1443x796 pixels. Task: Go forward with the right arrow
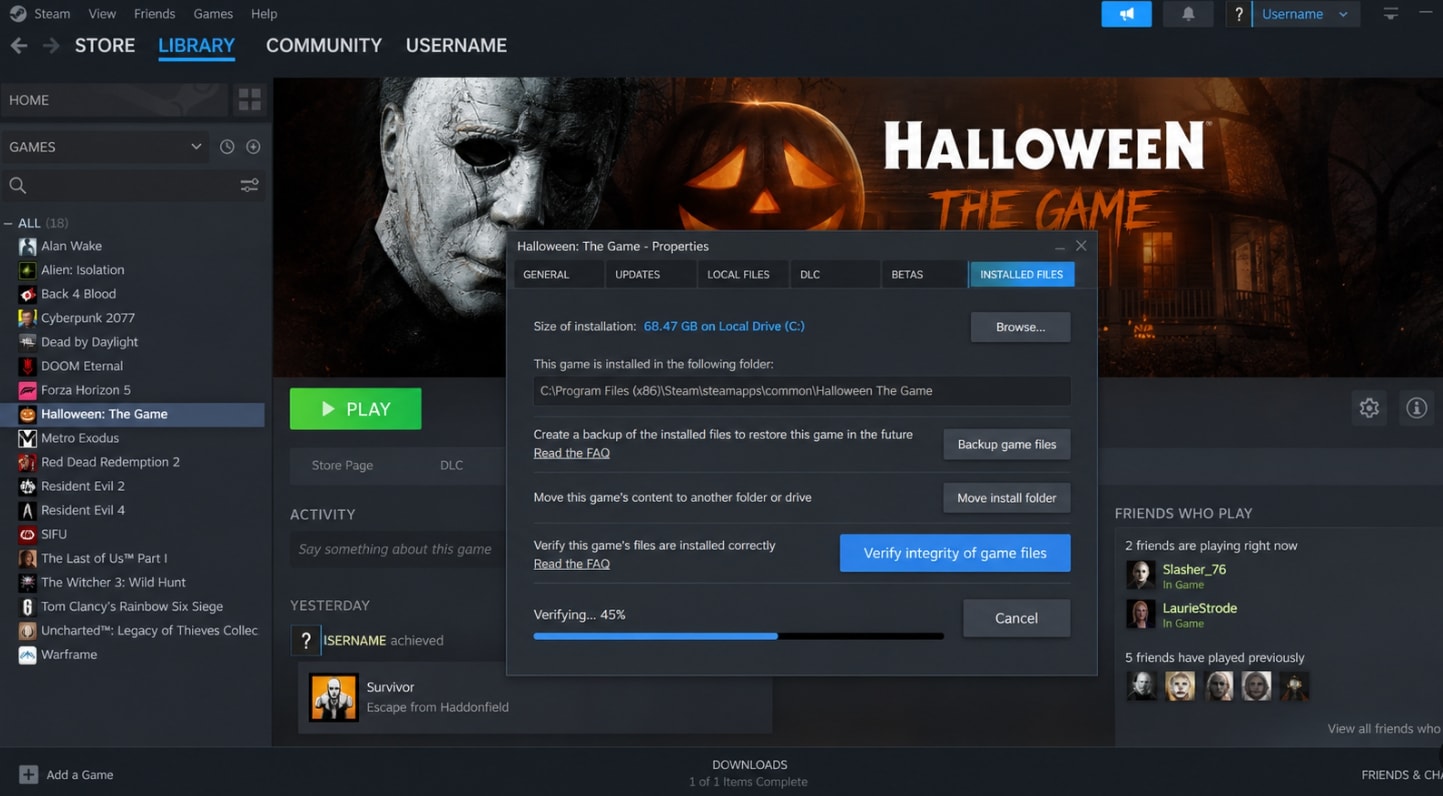click(x=51, y=45)
